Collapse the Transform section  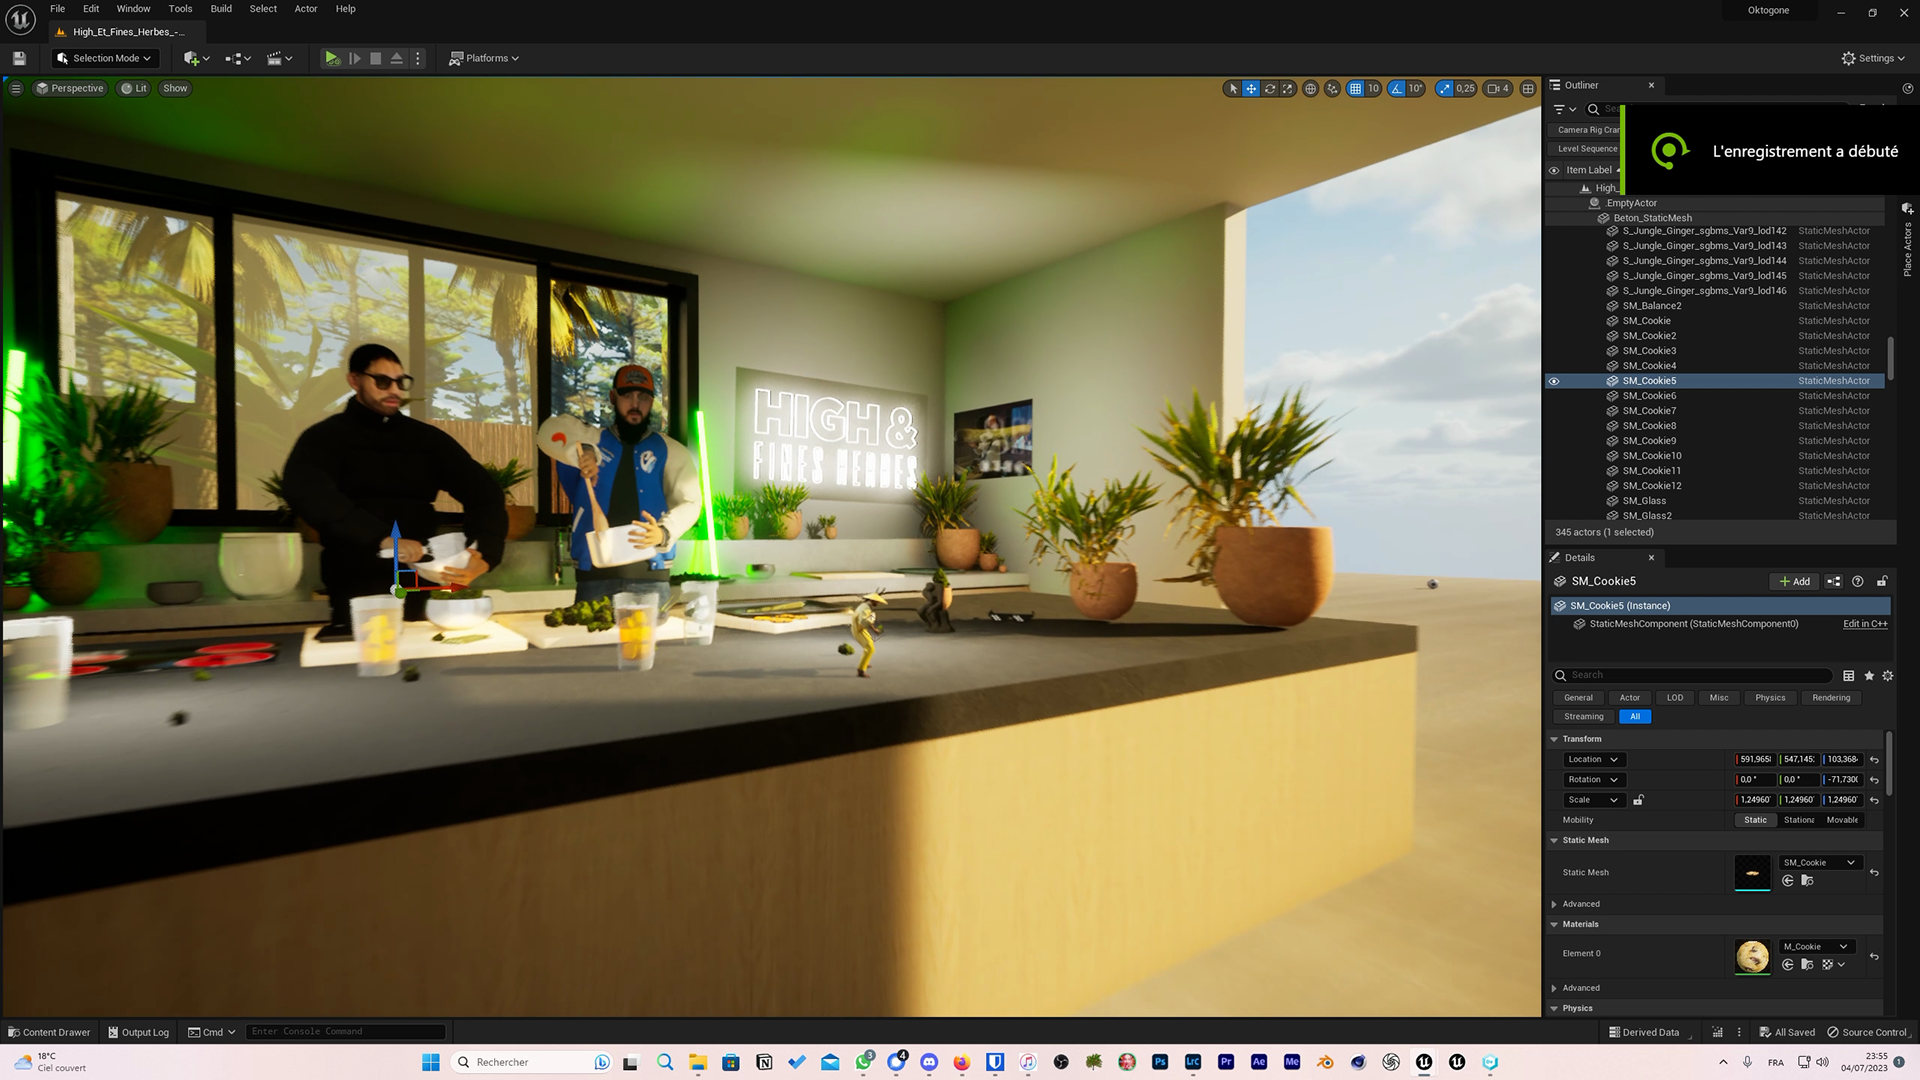pyautogui.click(x=1554, y=739)
